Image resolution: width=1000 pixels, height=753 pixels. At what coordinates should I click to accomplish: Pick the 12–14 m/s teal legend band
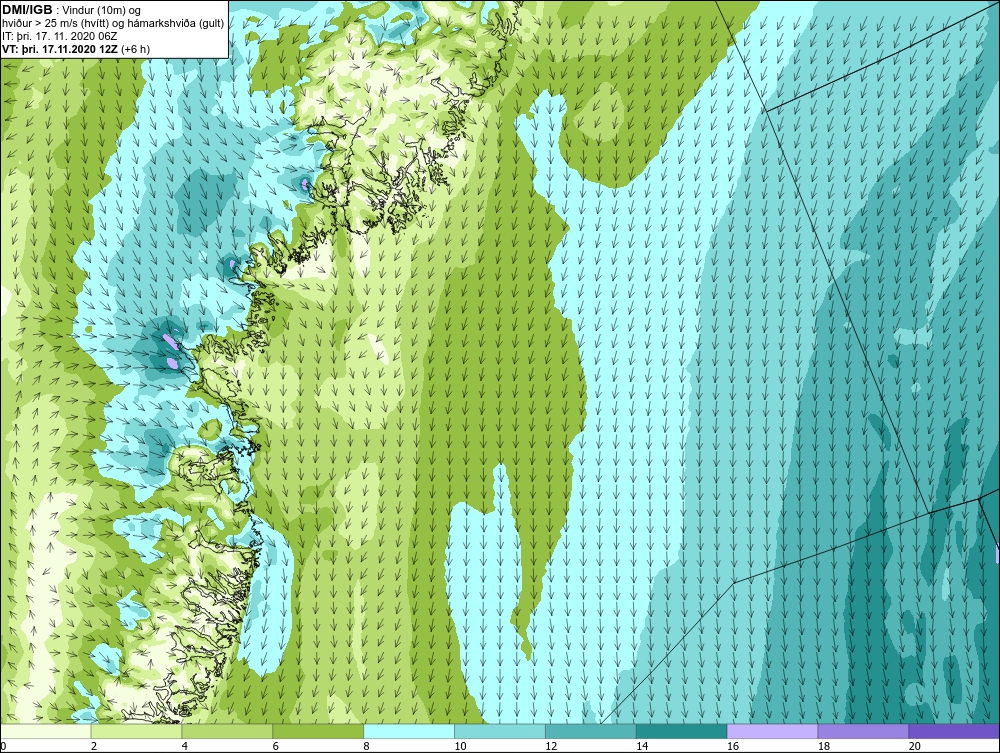coord(591,731)
